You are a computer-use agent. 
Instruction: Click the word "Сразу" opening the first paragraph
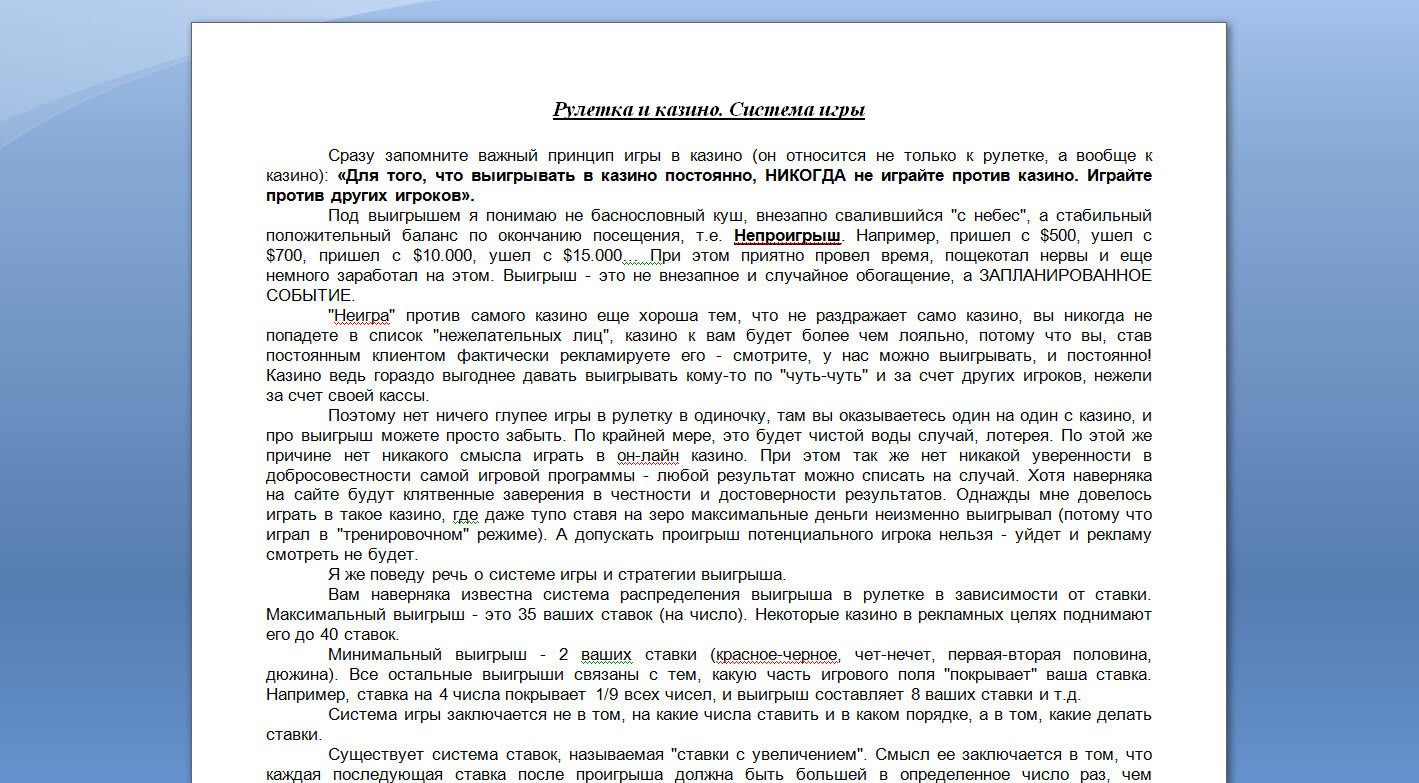tap(351, 156)
